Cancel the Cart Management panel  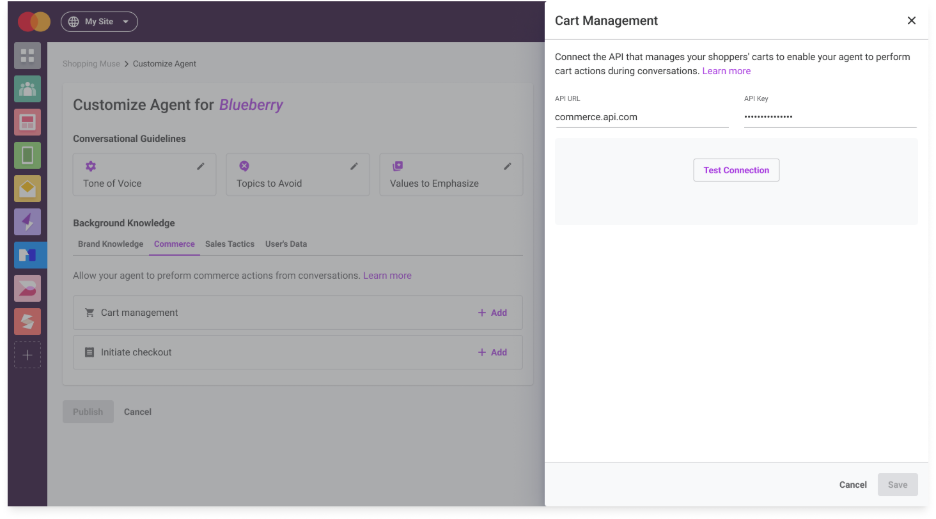click(852, 485)
